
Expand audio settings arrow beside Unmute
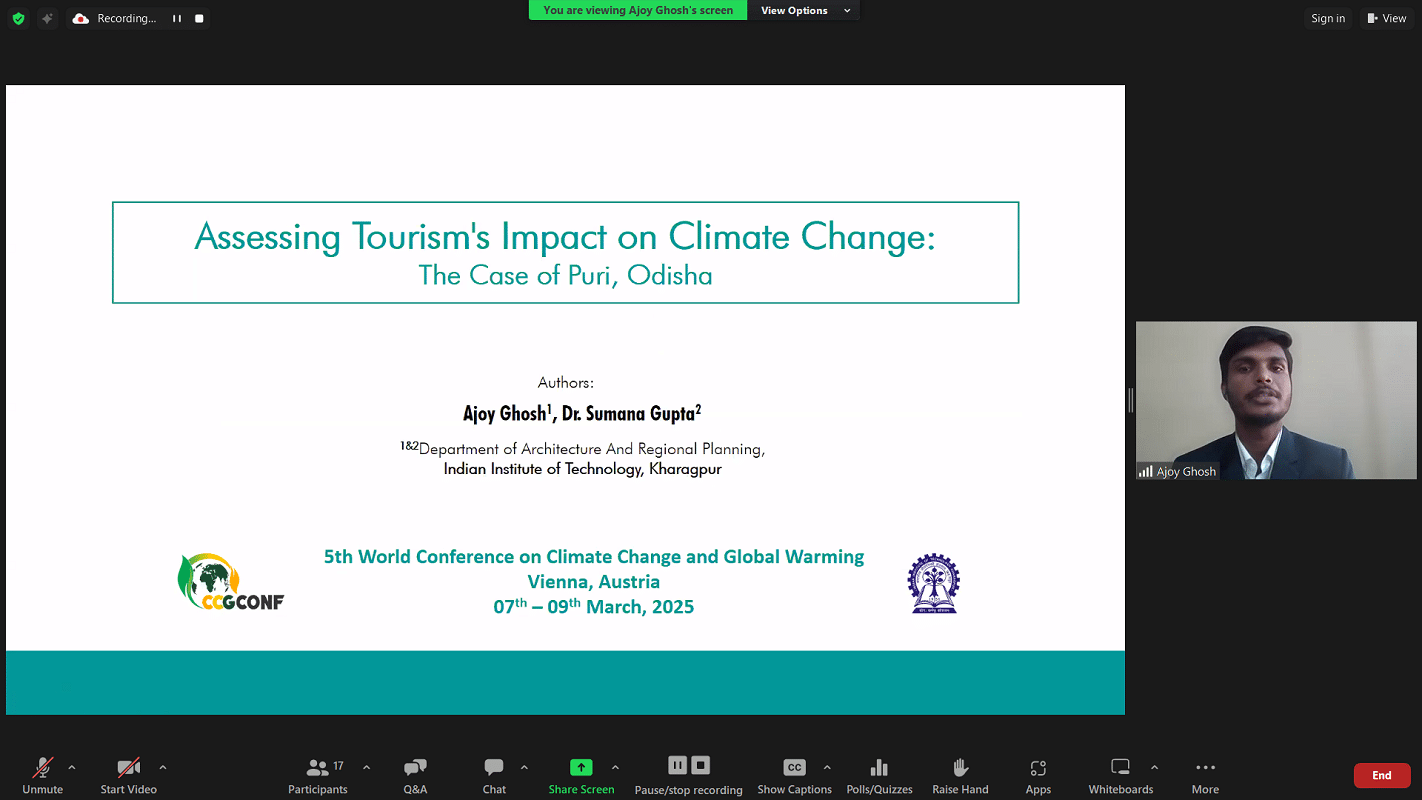71,767
